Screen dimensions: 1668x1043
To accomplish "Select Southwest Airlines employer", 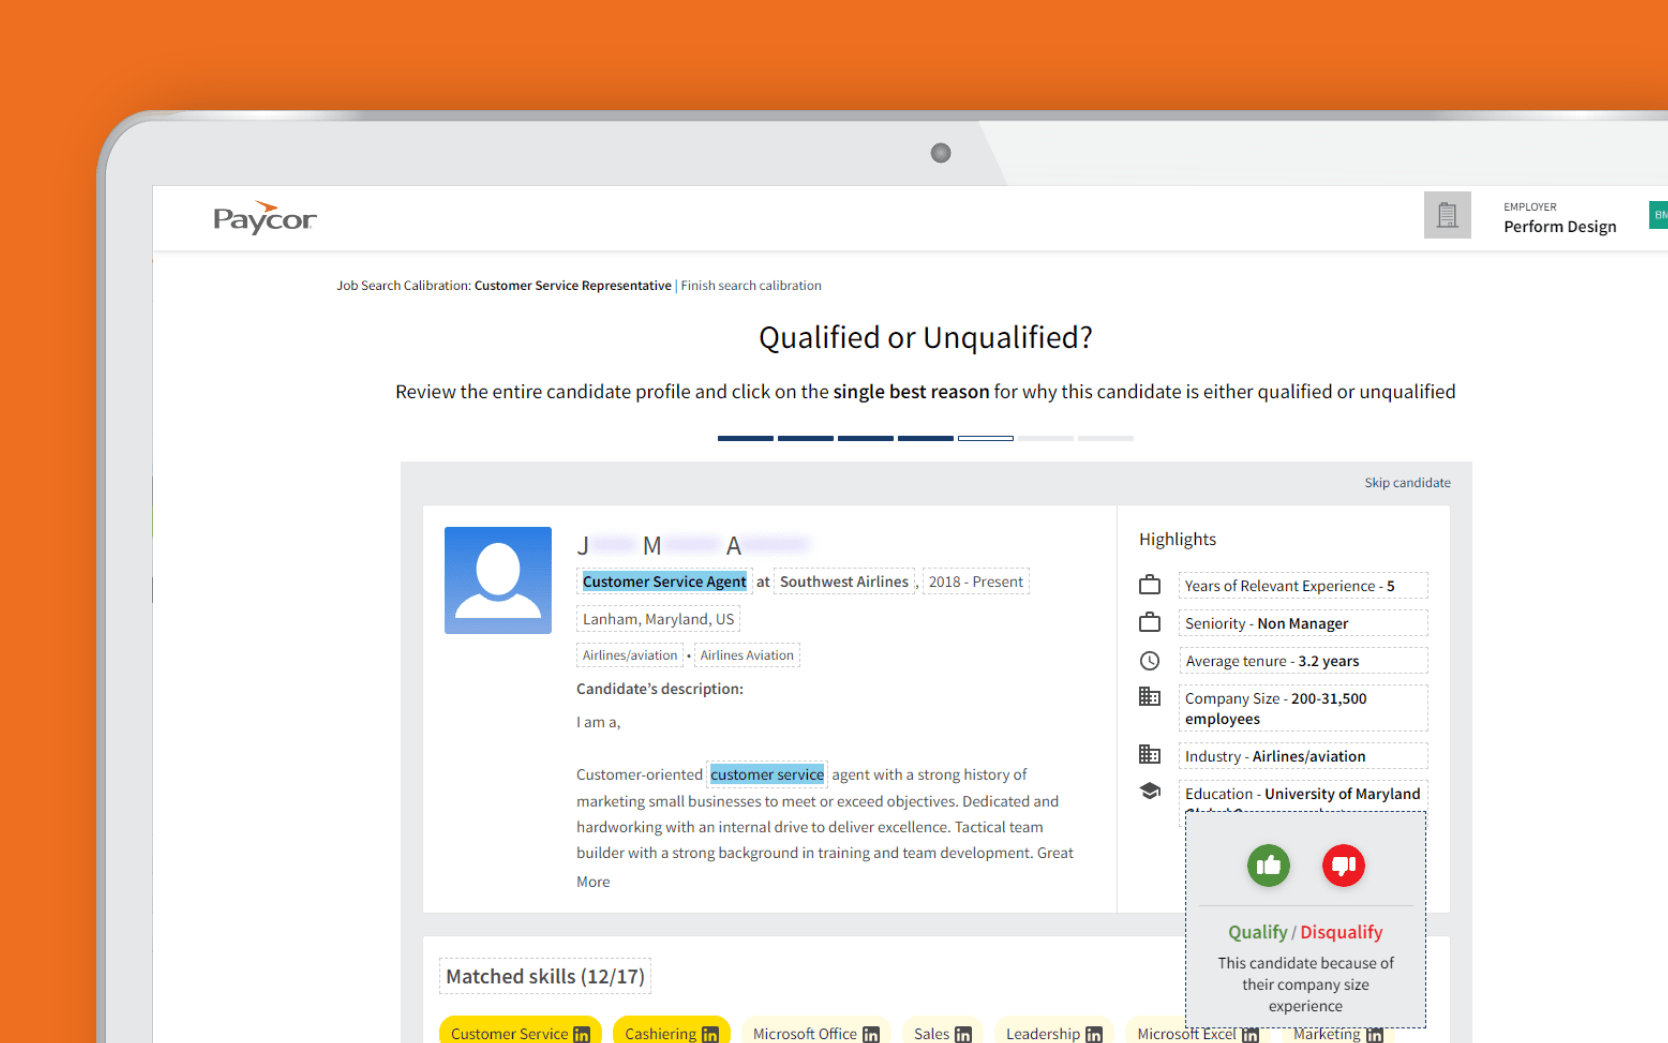I will [x=844, y=581].
